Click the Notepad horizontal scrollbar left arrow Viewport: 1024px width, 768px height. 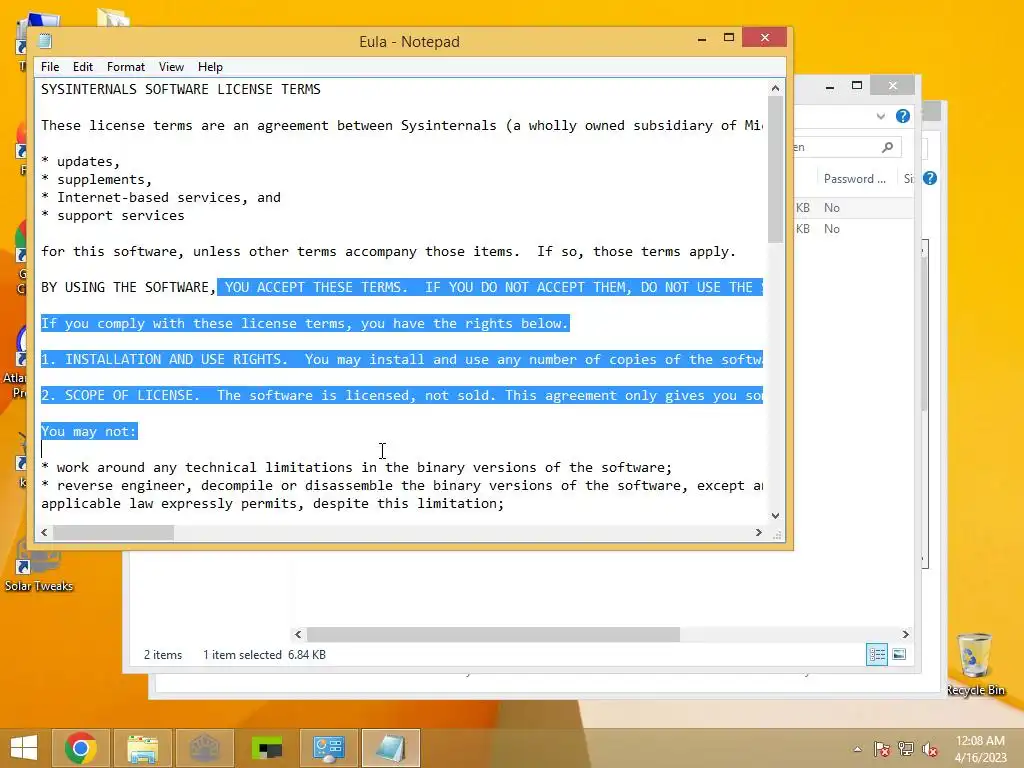click(x=44, y=532)
